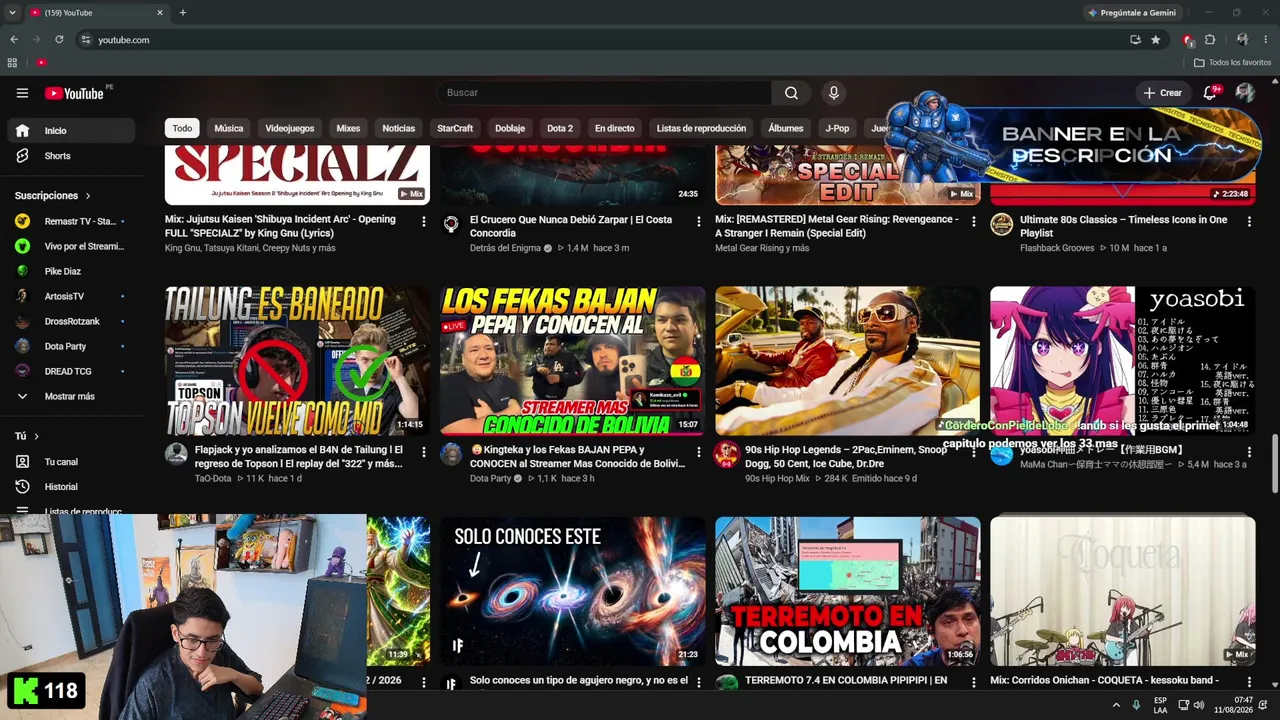Open 90s Hip Hop Mix channel avatar
1280x720 pixels.
pyautogui.click(x=726, y=454)
